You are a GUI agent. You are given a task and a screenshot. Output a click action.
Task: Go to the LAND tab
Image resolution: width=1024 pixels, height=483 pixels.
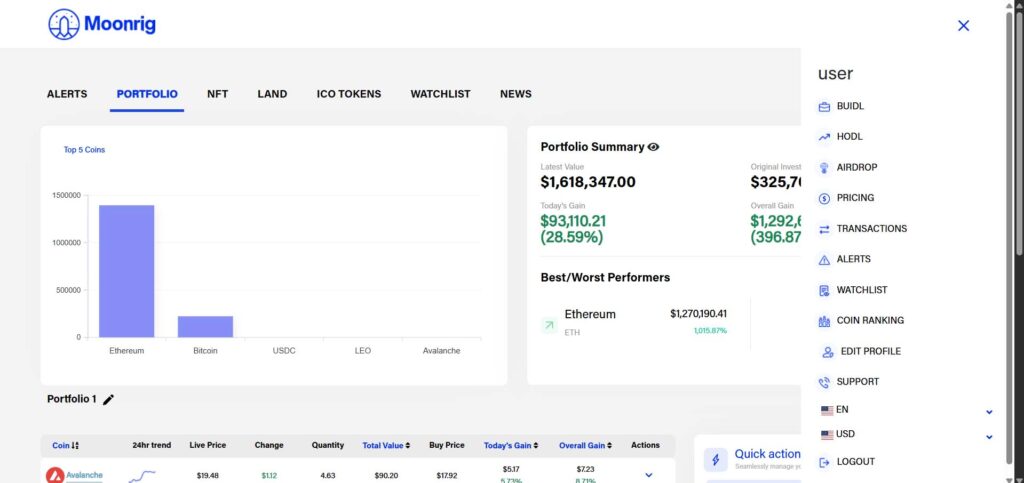[272, 94]
